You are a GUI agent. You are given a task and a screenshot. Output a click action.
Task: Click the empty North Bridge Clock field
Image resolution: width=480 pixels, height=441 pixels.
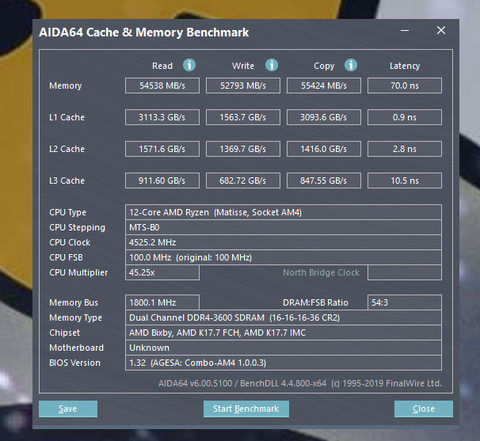coord(405,273)
